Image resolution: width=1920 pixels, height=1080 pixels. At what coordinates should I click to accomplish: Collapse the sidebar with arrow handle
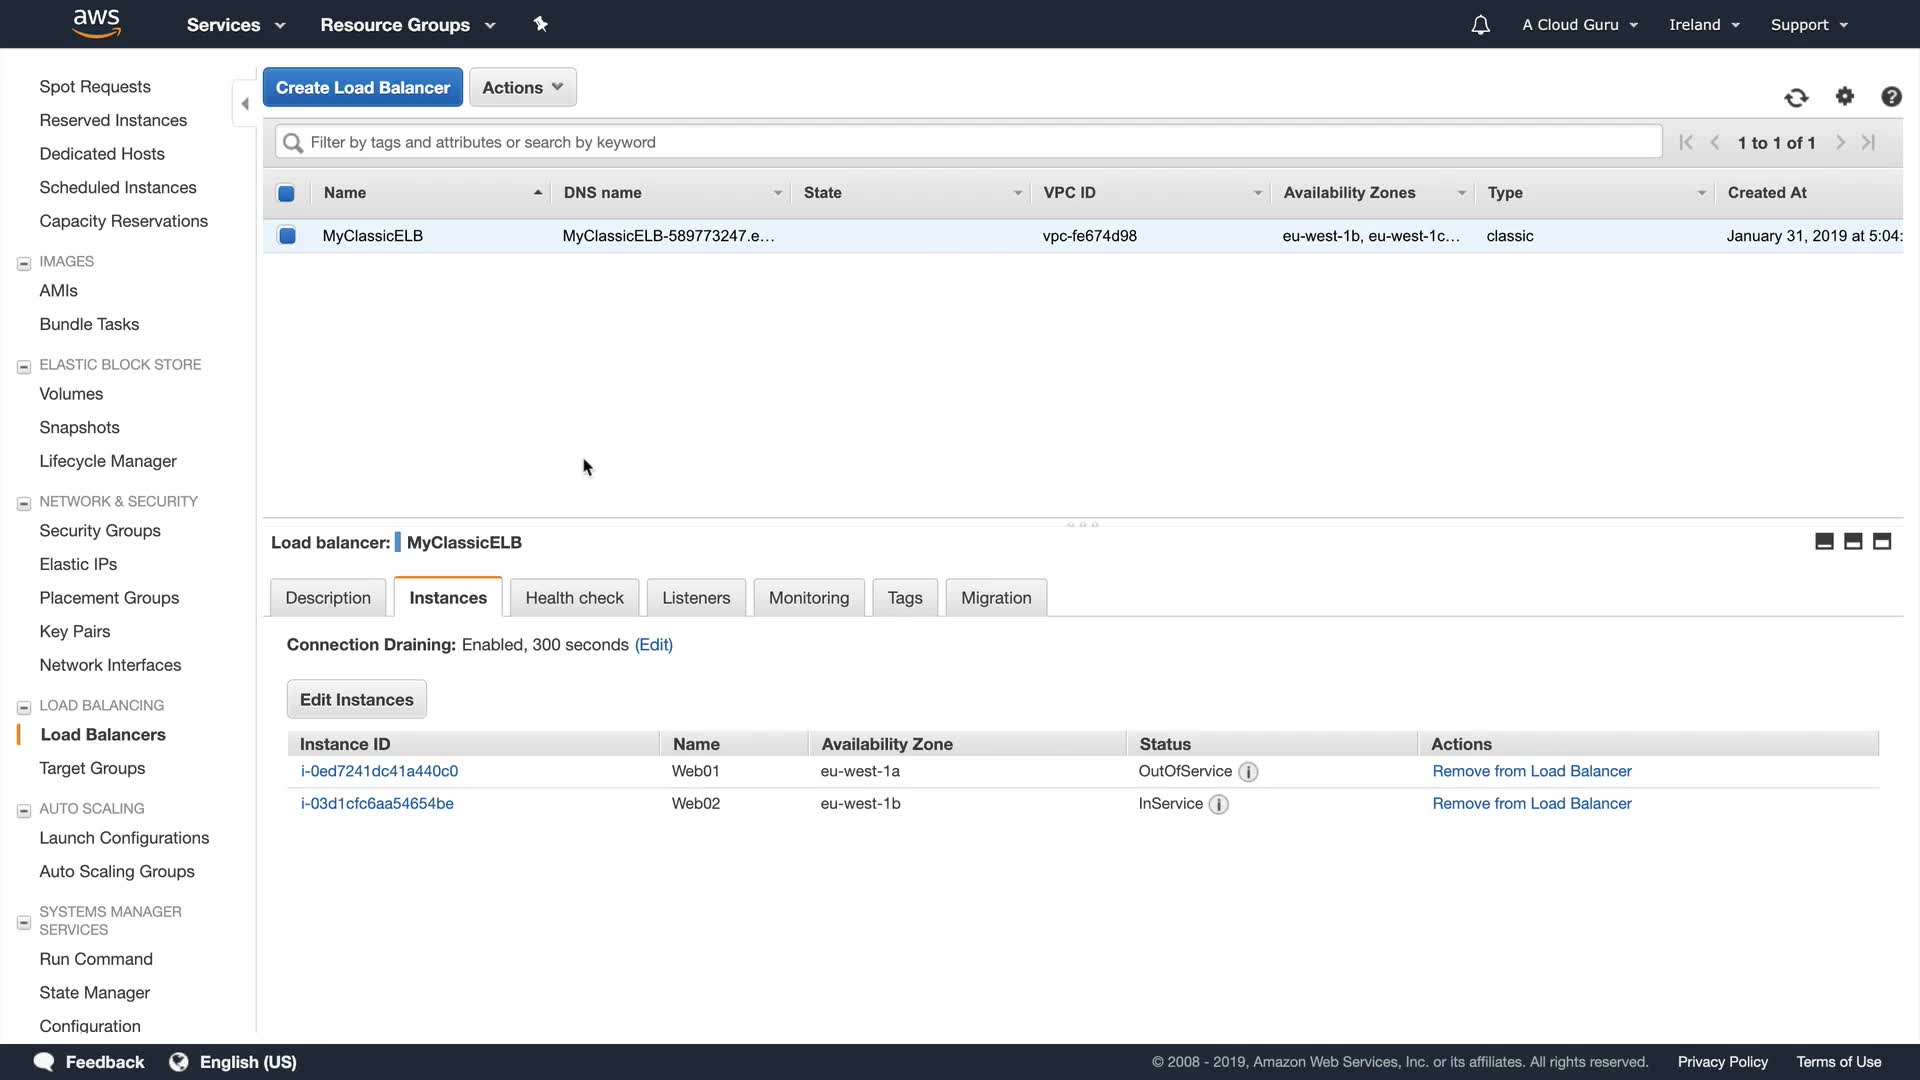(x=245, y=104)
